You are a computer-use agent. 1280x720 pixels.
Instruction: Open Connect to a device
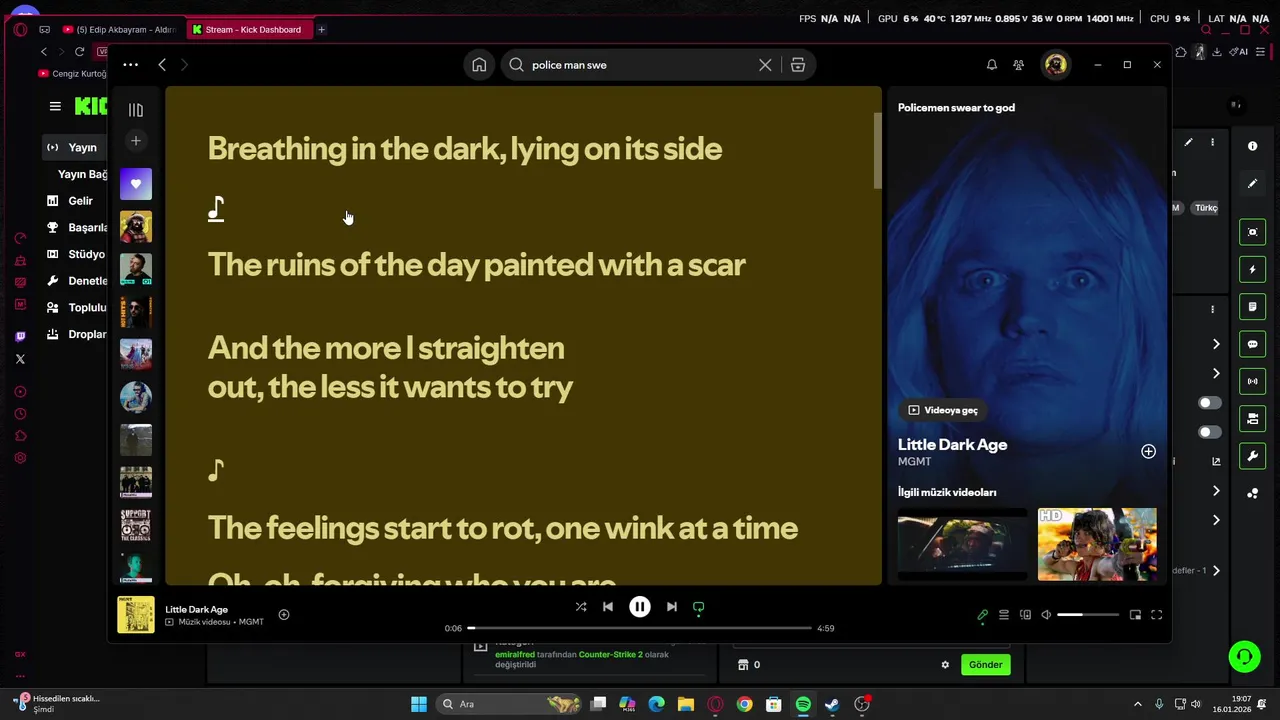point(1025,615)
